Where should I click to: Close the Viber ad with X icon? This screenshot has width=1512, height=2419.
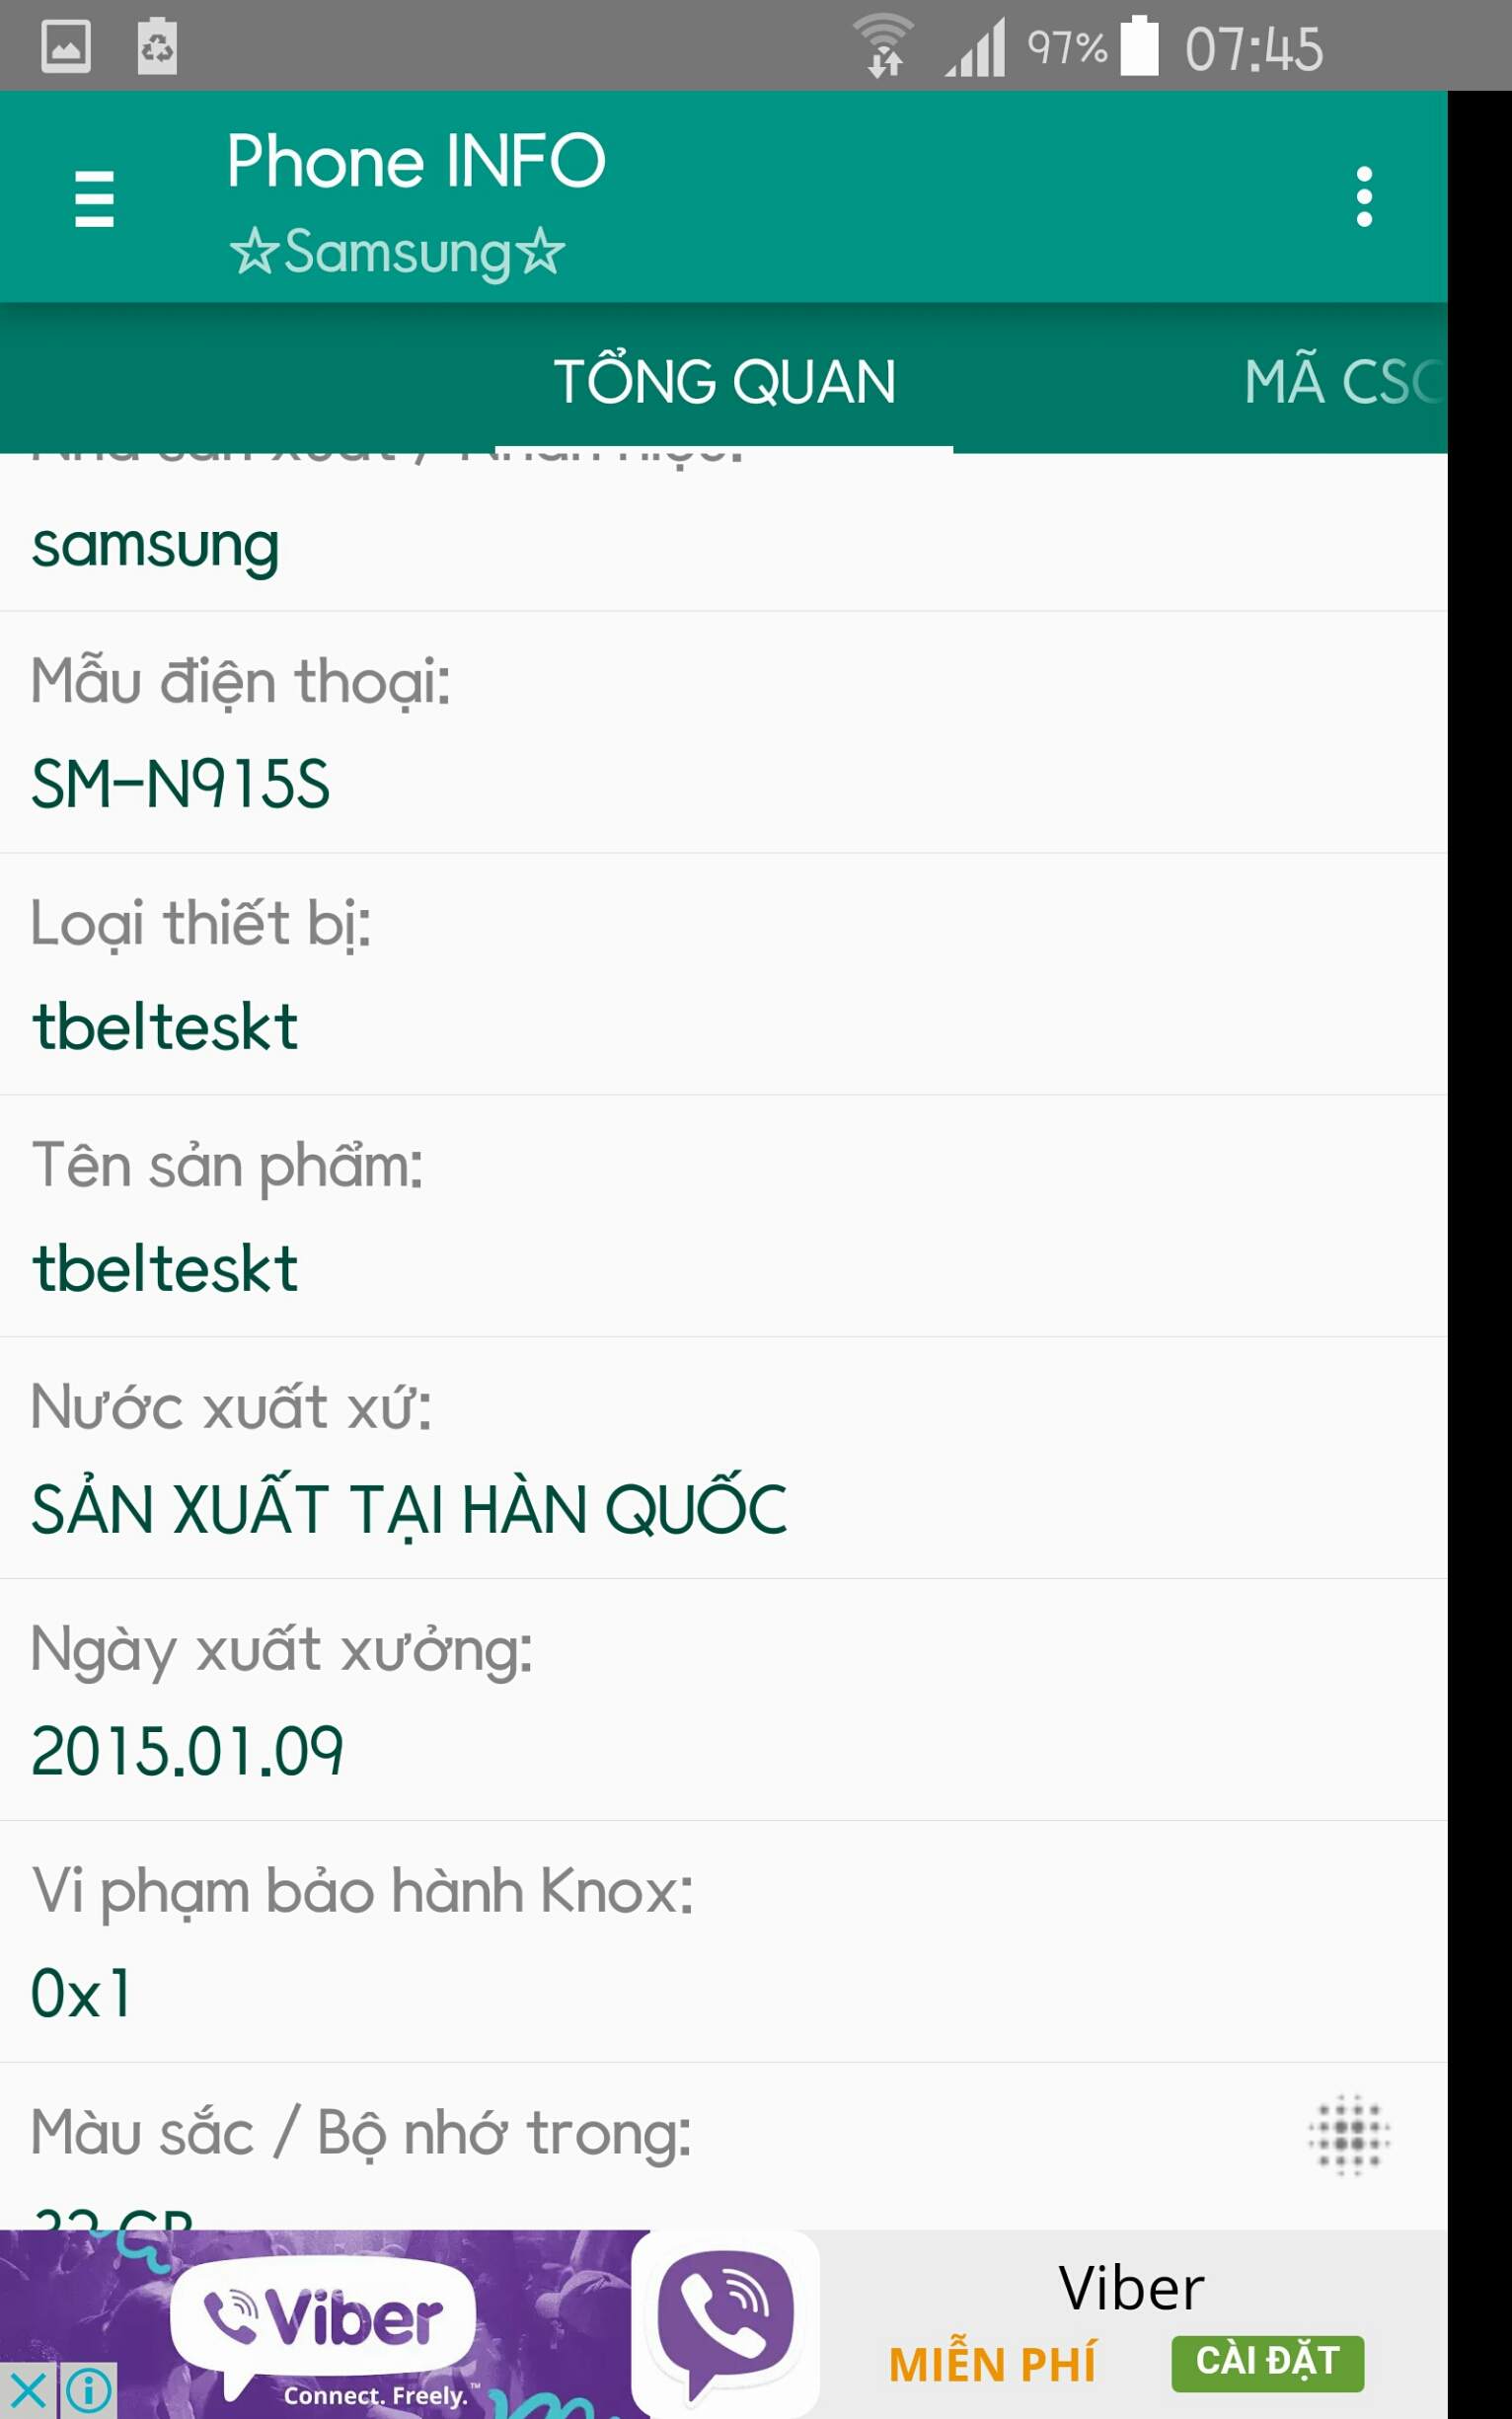pyautogui.click(x=28, y=2391)
